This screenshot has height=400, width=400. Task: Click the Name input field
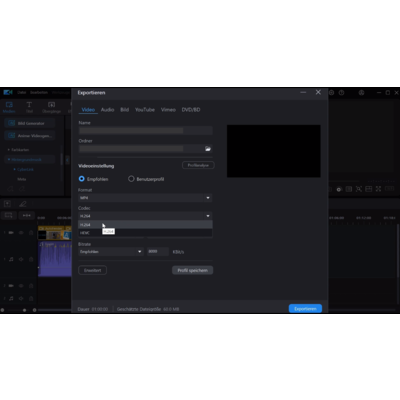click(x=145, y=131)
